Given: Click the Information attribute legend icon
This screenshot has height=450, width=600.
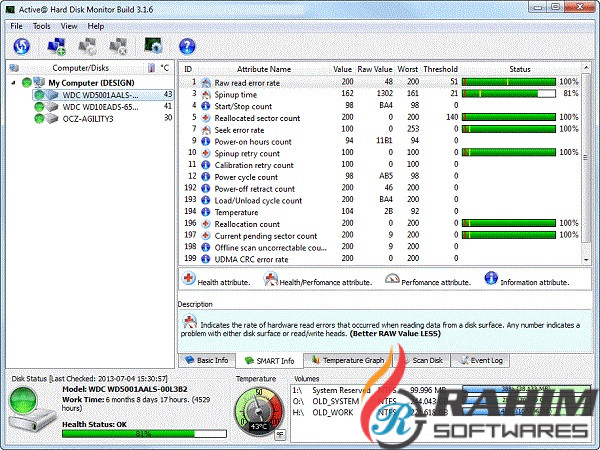Looking at the screenshot, I should 491,278.
